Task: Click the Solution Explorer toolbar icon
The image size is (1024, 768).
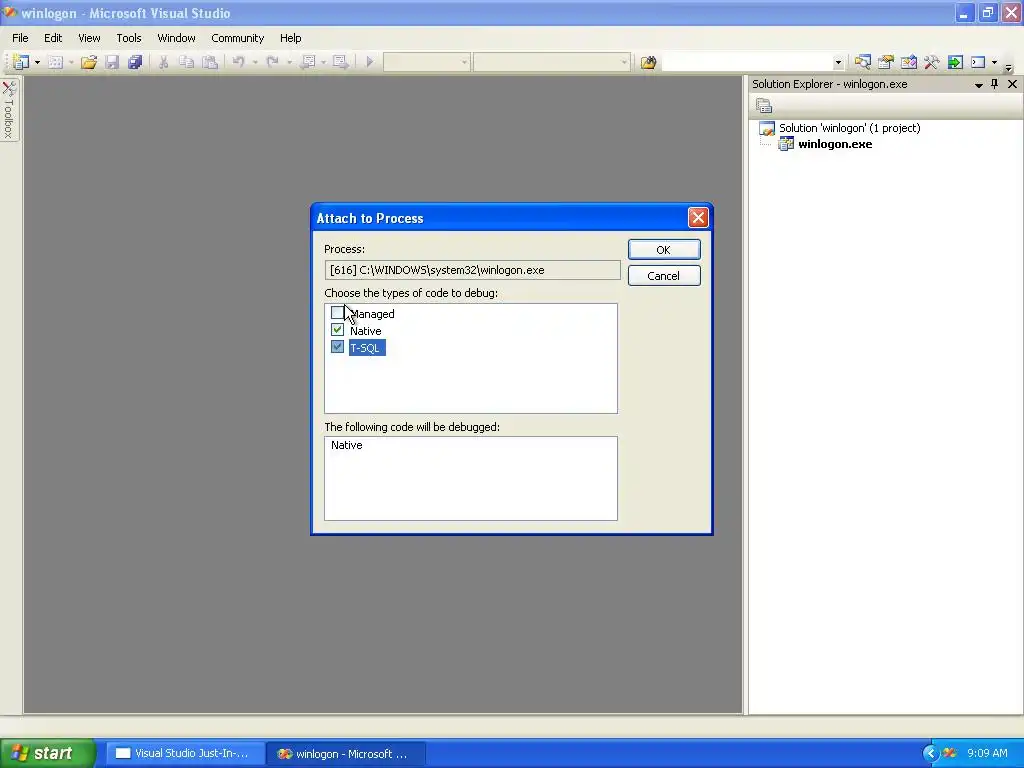Action: point(862,62)
